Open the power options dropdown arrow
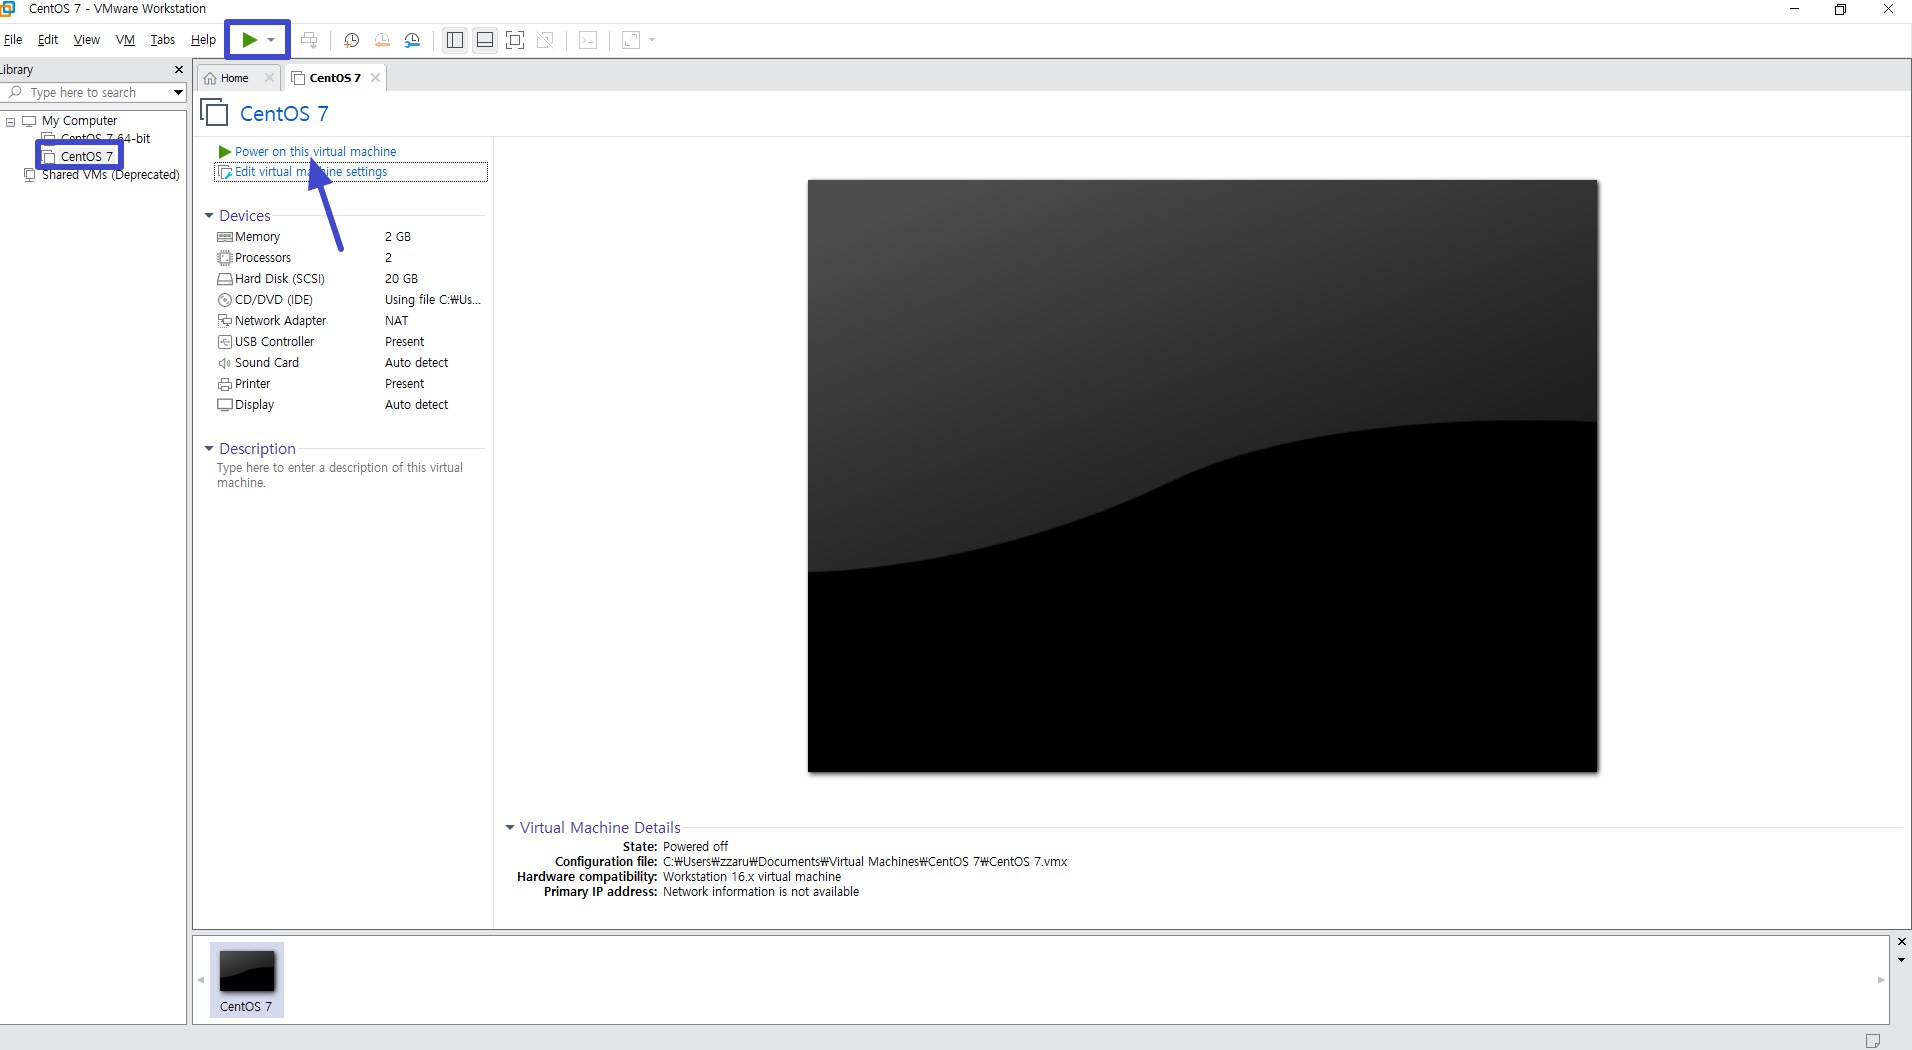Viewport: 1912px width, 1050px height. coord(271,40)
